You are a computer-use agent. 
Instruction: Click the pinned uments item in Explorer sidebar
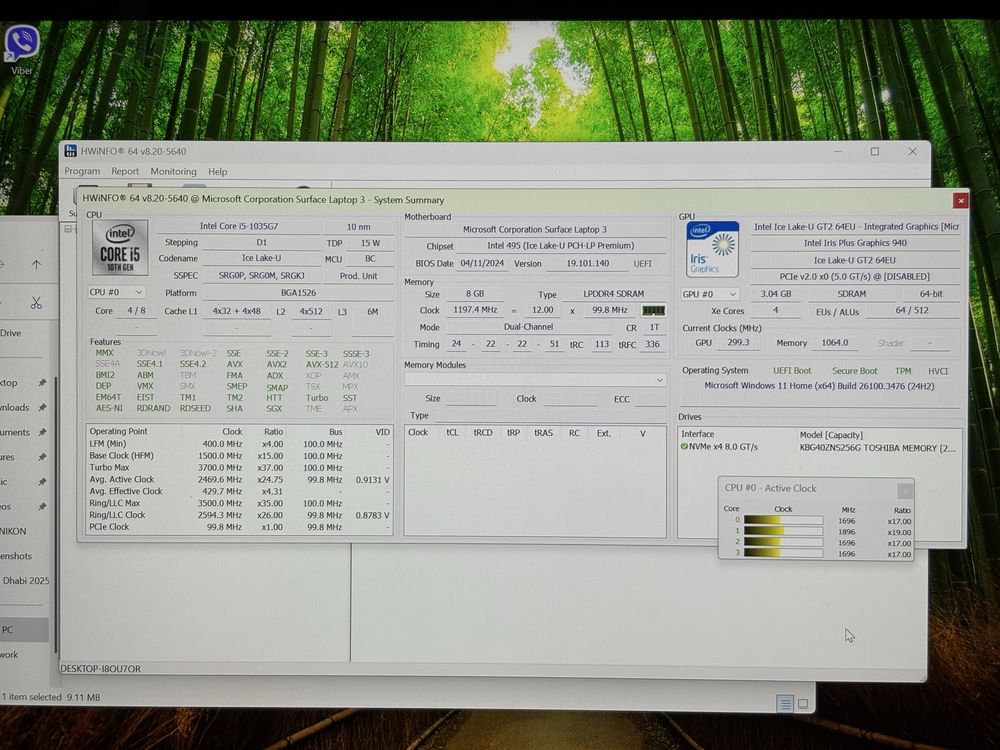point(23,432)
